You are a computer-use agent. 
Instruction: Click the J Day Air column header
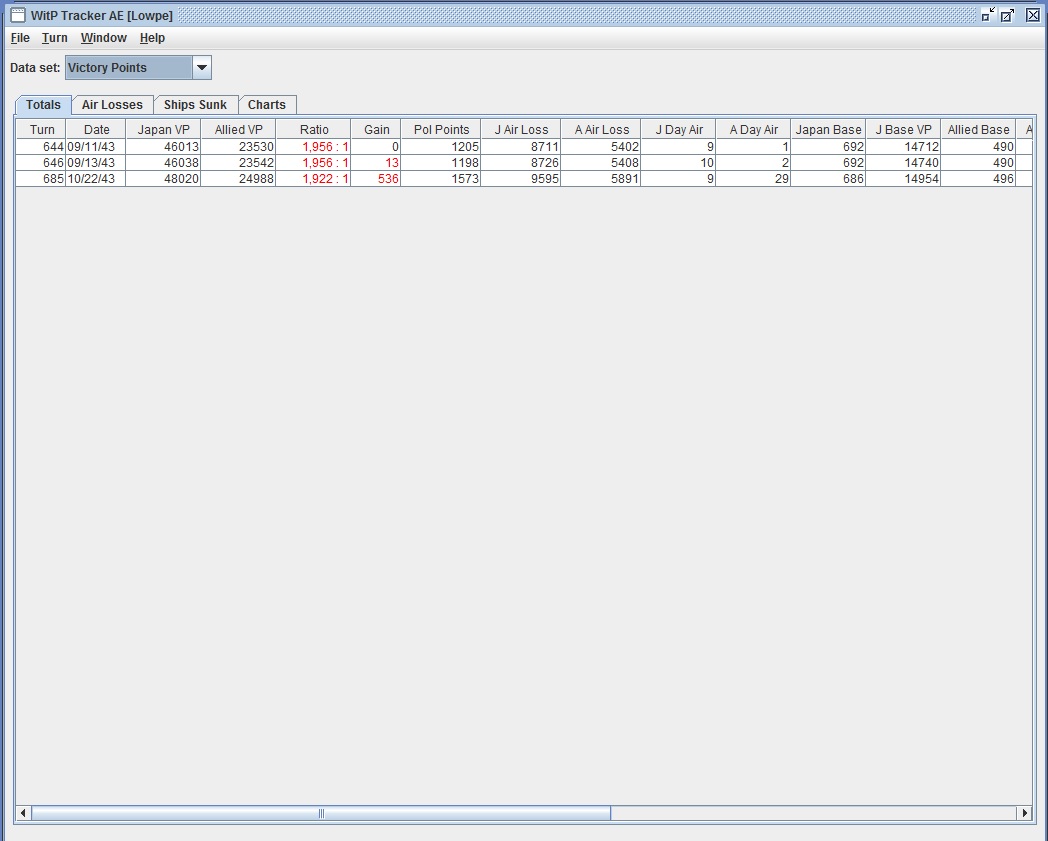[678, 130]
